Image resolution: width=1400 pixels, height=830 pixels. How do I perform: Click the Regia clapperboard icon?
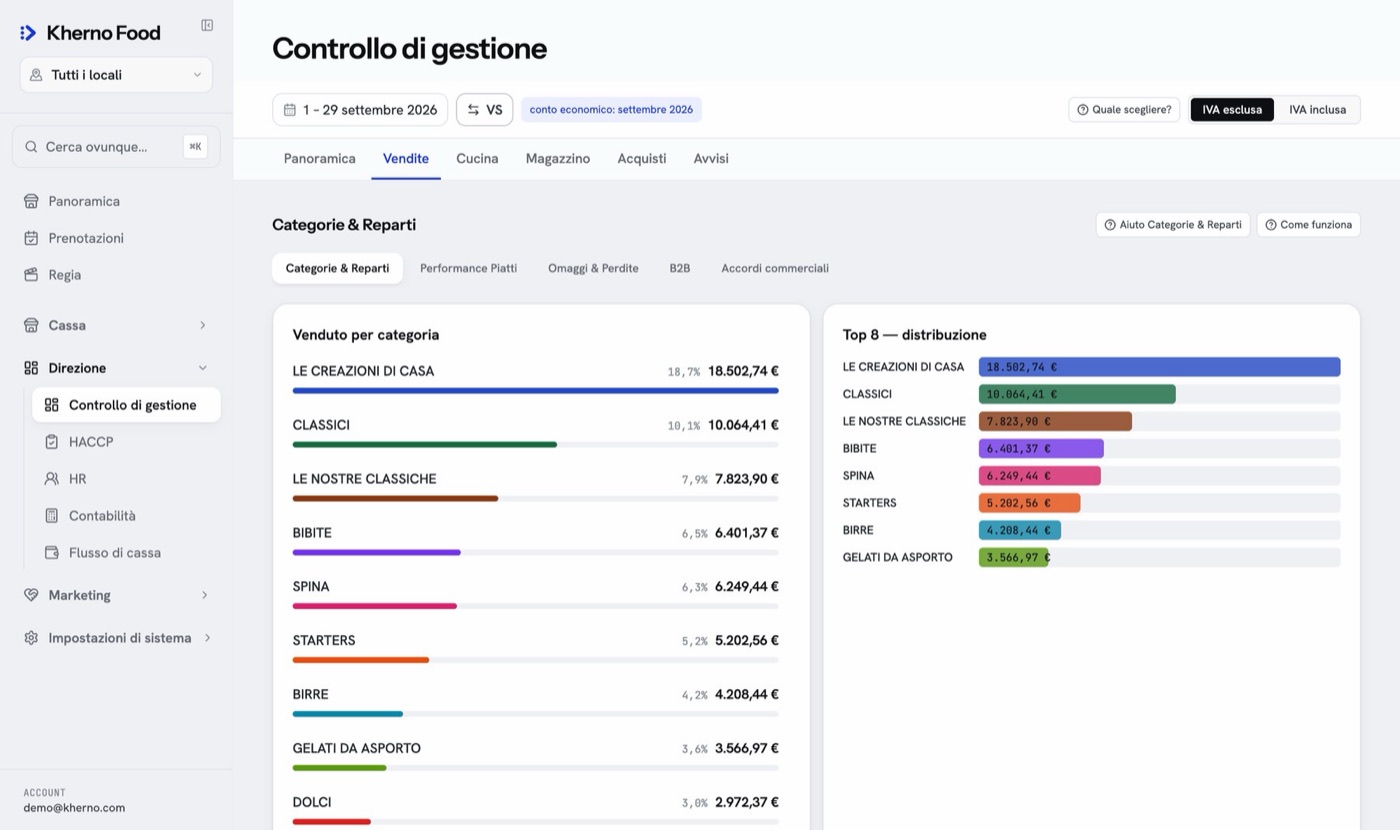pyautogui.click(x=31, y=275)
